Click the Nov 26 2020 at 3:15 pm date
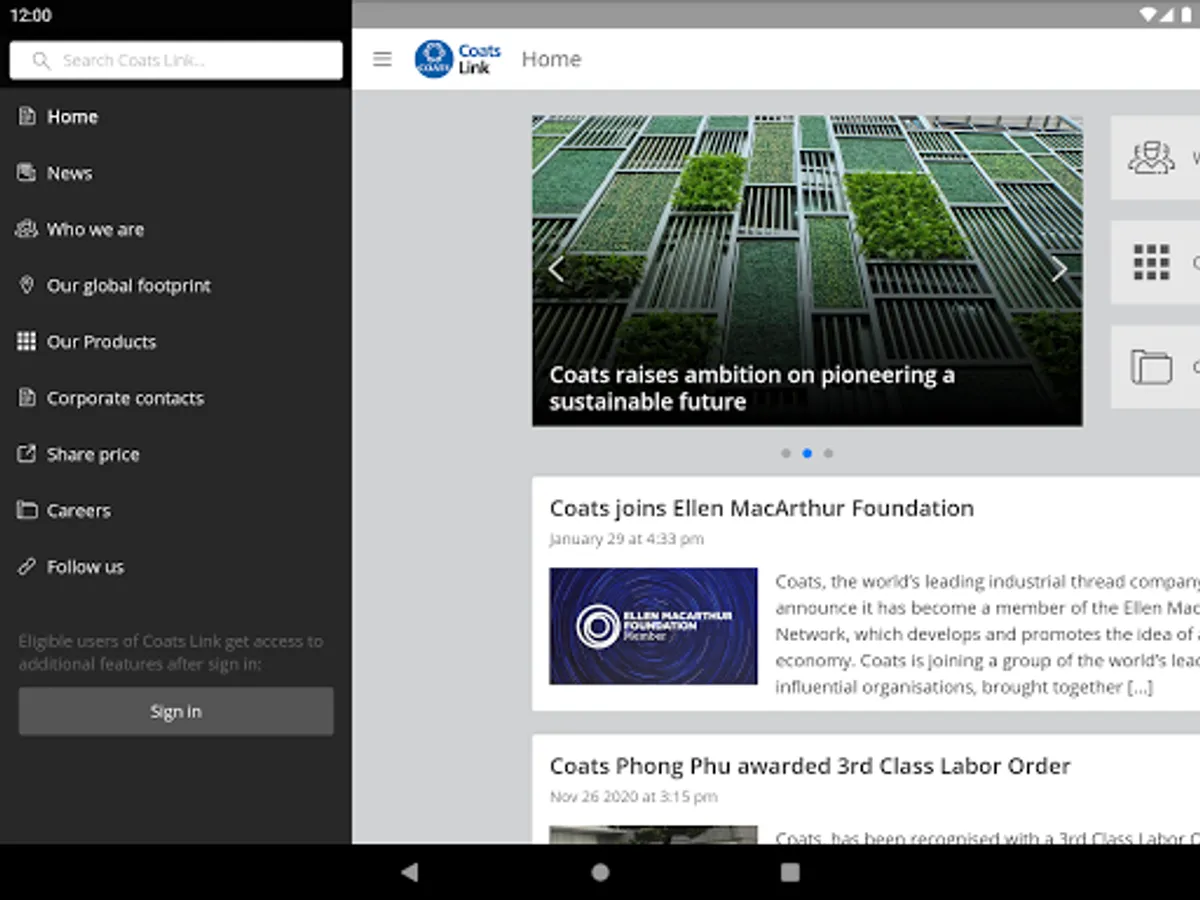 tap(633, 797)
